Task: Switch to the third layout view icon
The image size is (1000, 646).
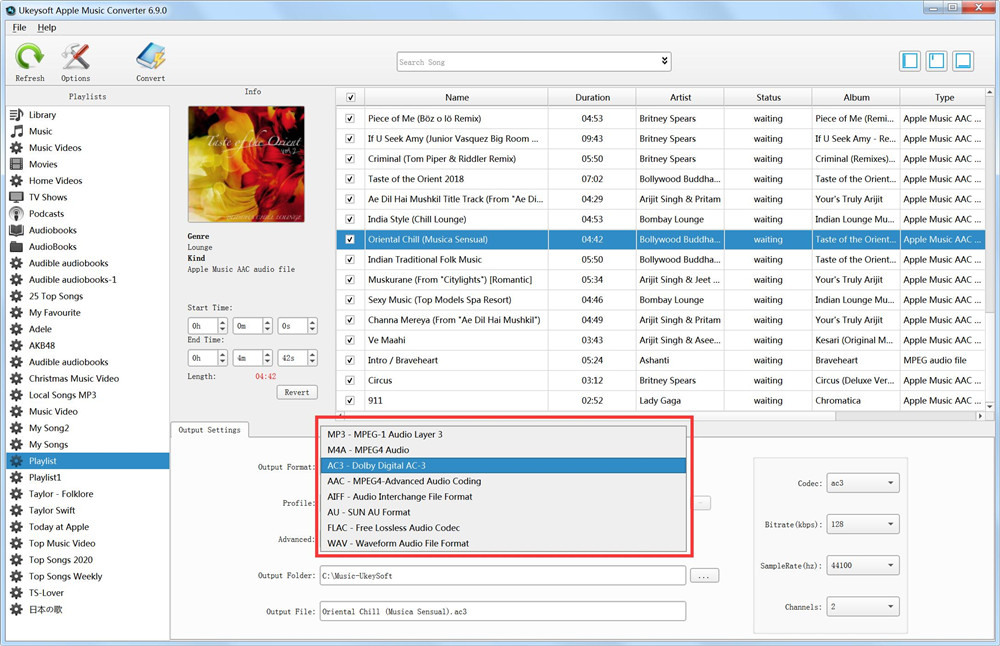Action: click(963, 61)
